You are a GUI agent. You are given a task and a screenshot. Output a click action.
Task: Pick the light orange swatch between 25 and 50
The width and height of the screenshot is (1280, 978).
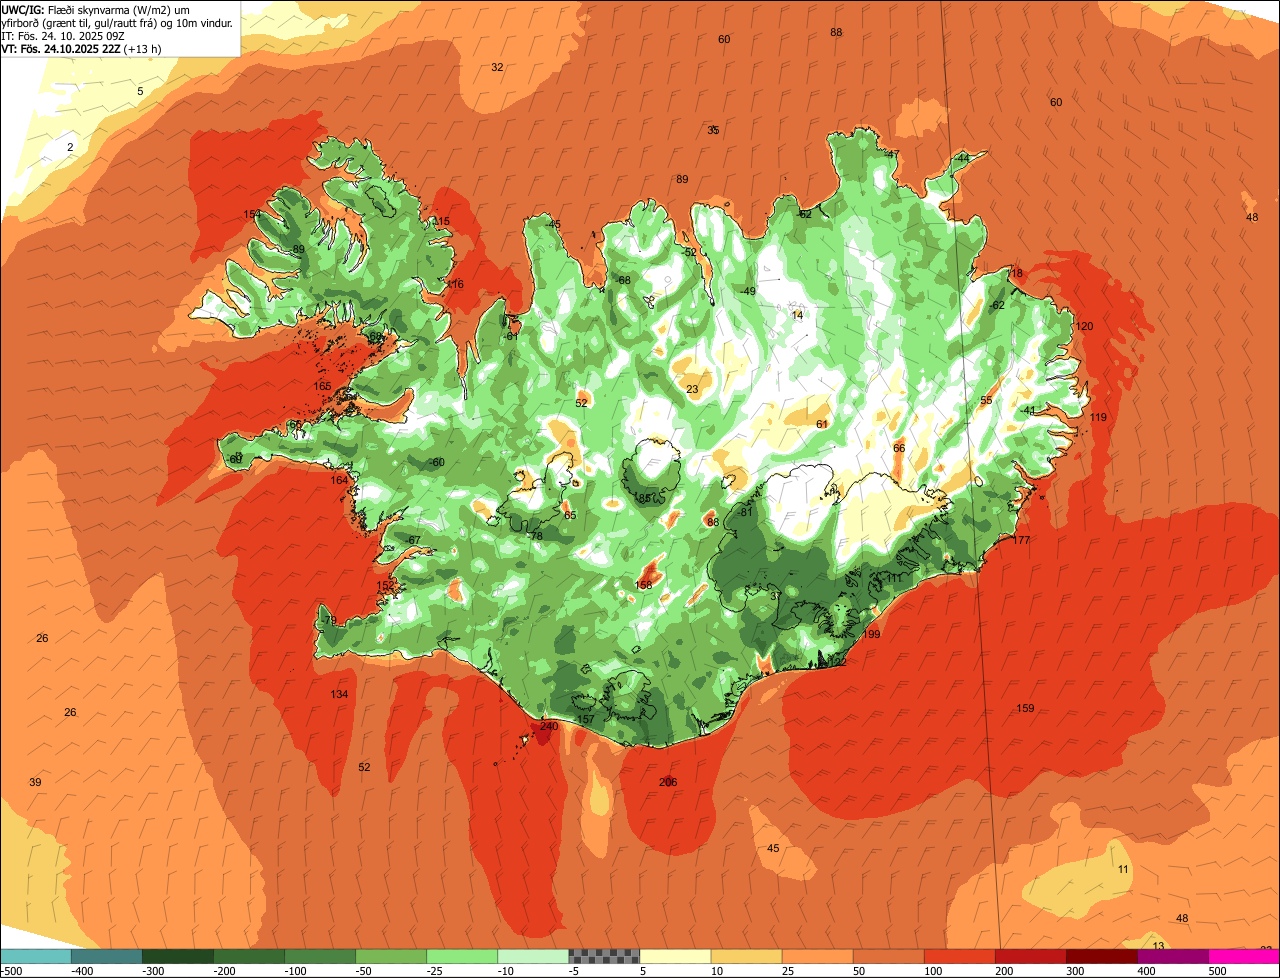pyautogui.click(x=817, y=955)
